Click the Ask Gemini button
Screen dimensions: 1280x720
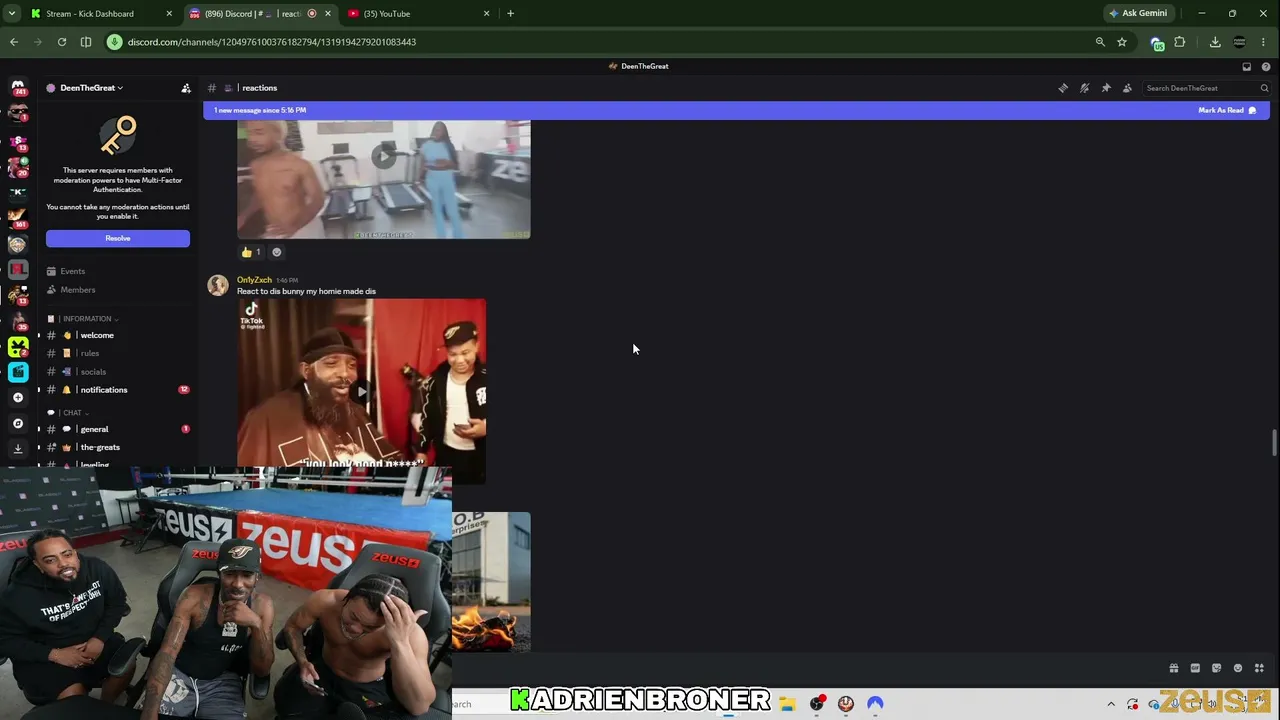pos(1138,14)
